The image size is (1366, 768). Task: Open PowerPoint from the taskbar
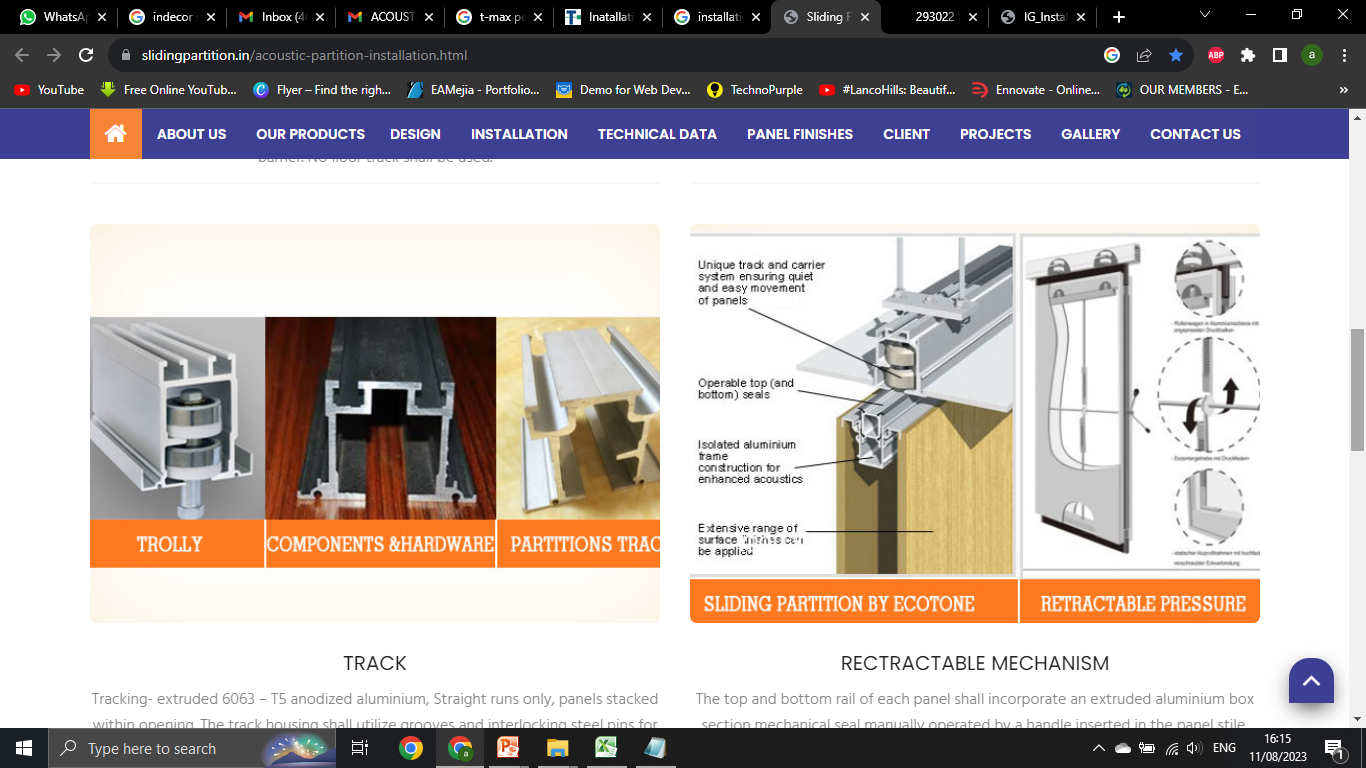click(509, 748)
